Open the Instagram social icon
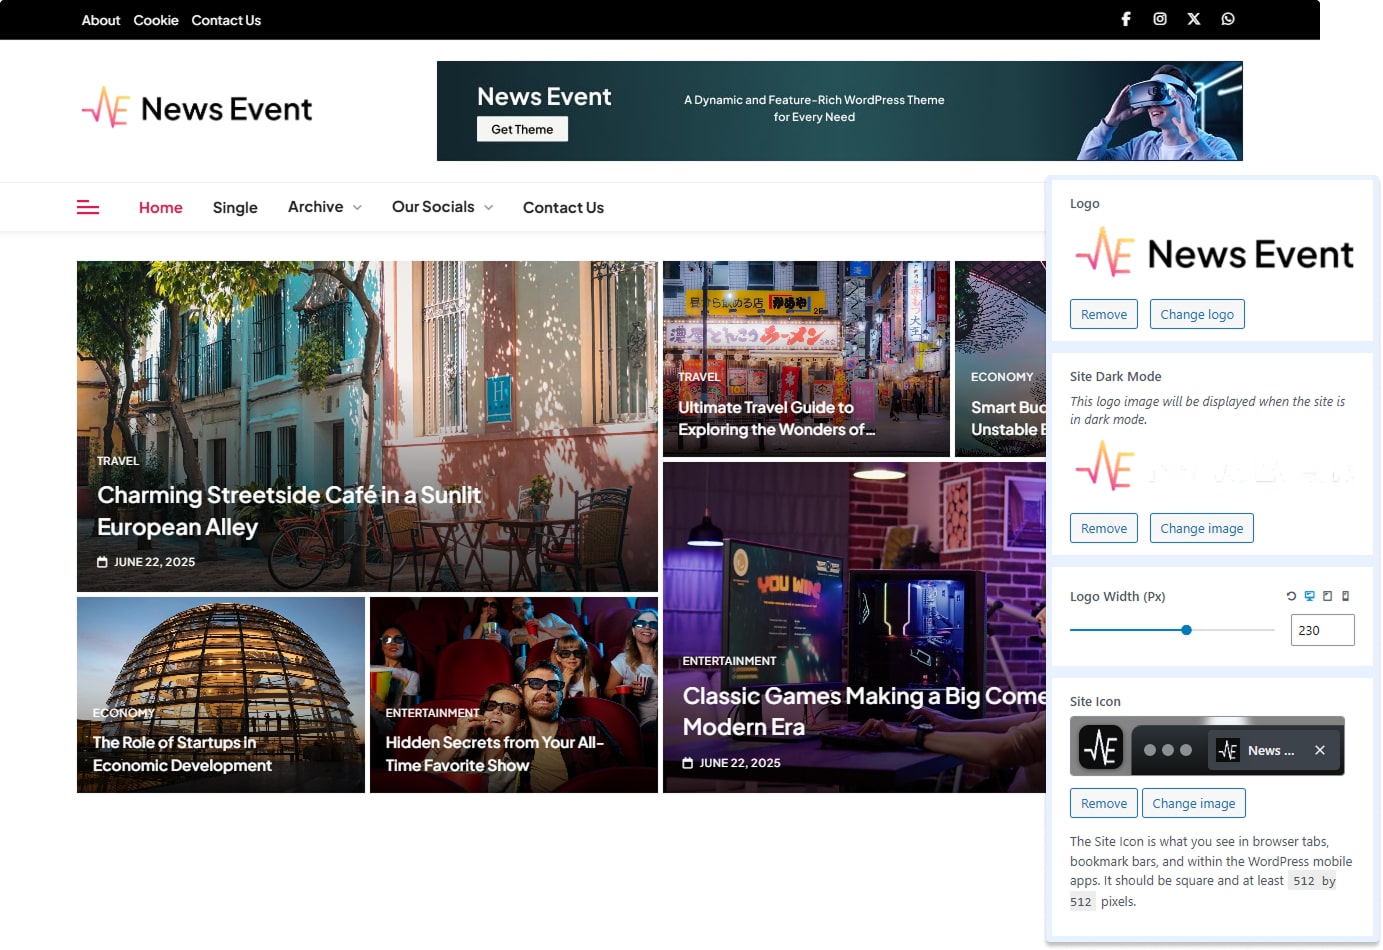Viewport: 1383px width, 950px height. (x=1160, y=19)
